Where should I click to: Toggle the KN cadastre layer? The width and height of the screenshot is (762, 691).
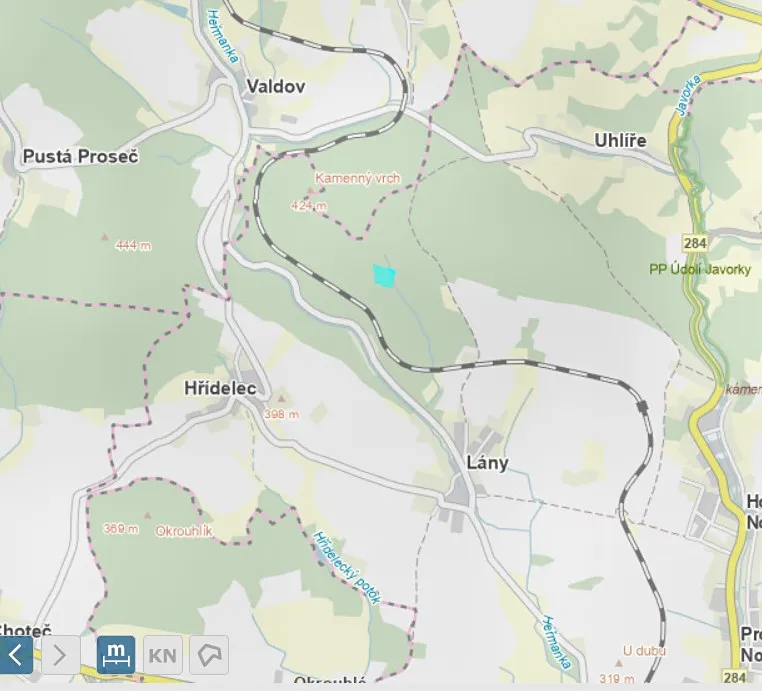(163, 655)
